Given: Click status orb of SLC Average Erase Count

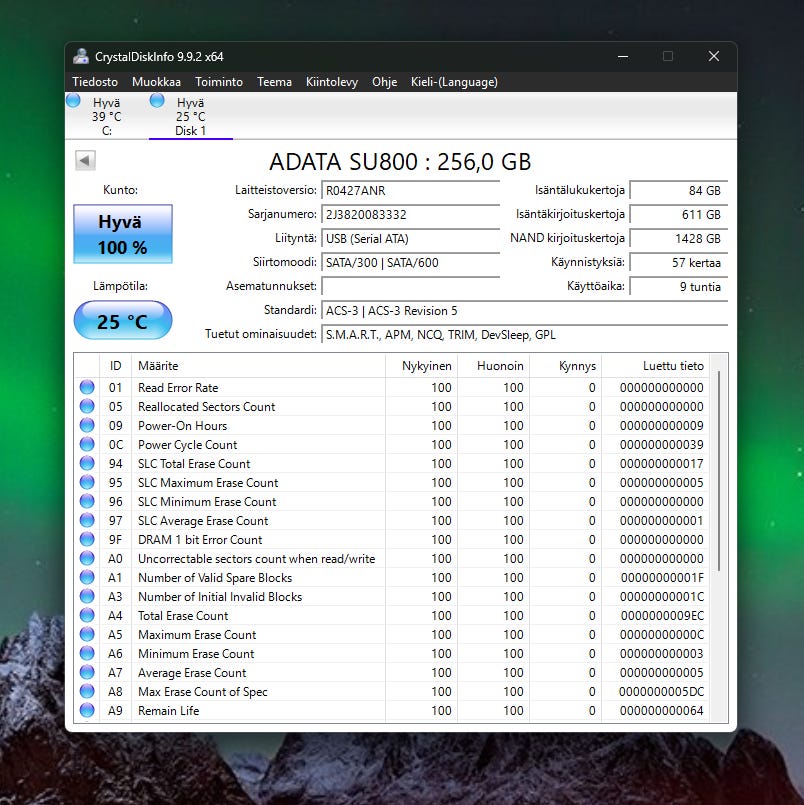Looking at the screenshot, I should [87, 520].
